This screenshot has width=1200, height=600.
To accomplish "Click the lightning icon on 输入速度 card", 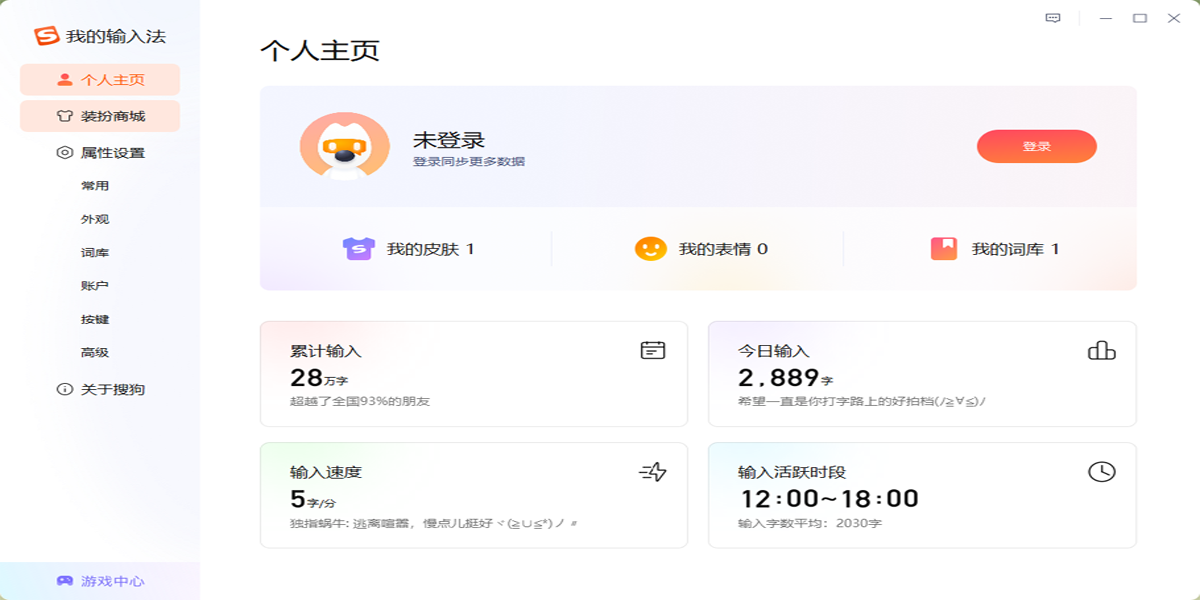I will coord(654,471).
